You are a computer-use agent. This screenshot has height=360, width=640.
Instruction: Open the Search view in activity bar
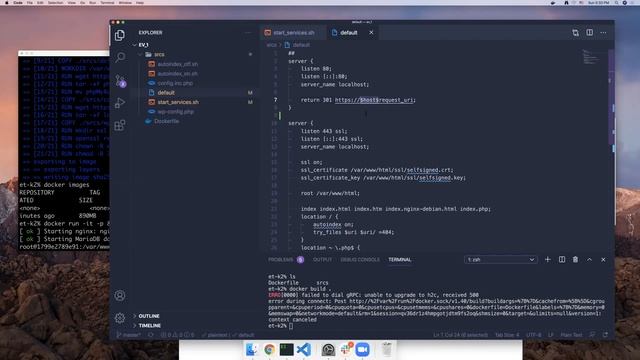pos(120,57)
